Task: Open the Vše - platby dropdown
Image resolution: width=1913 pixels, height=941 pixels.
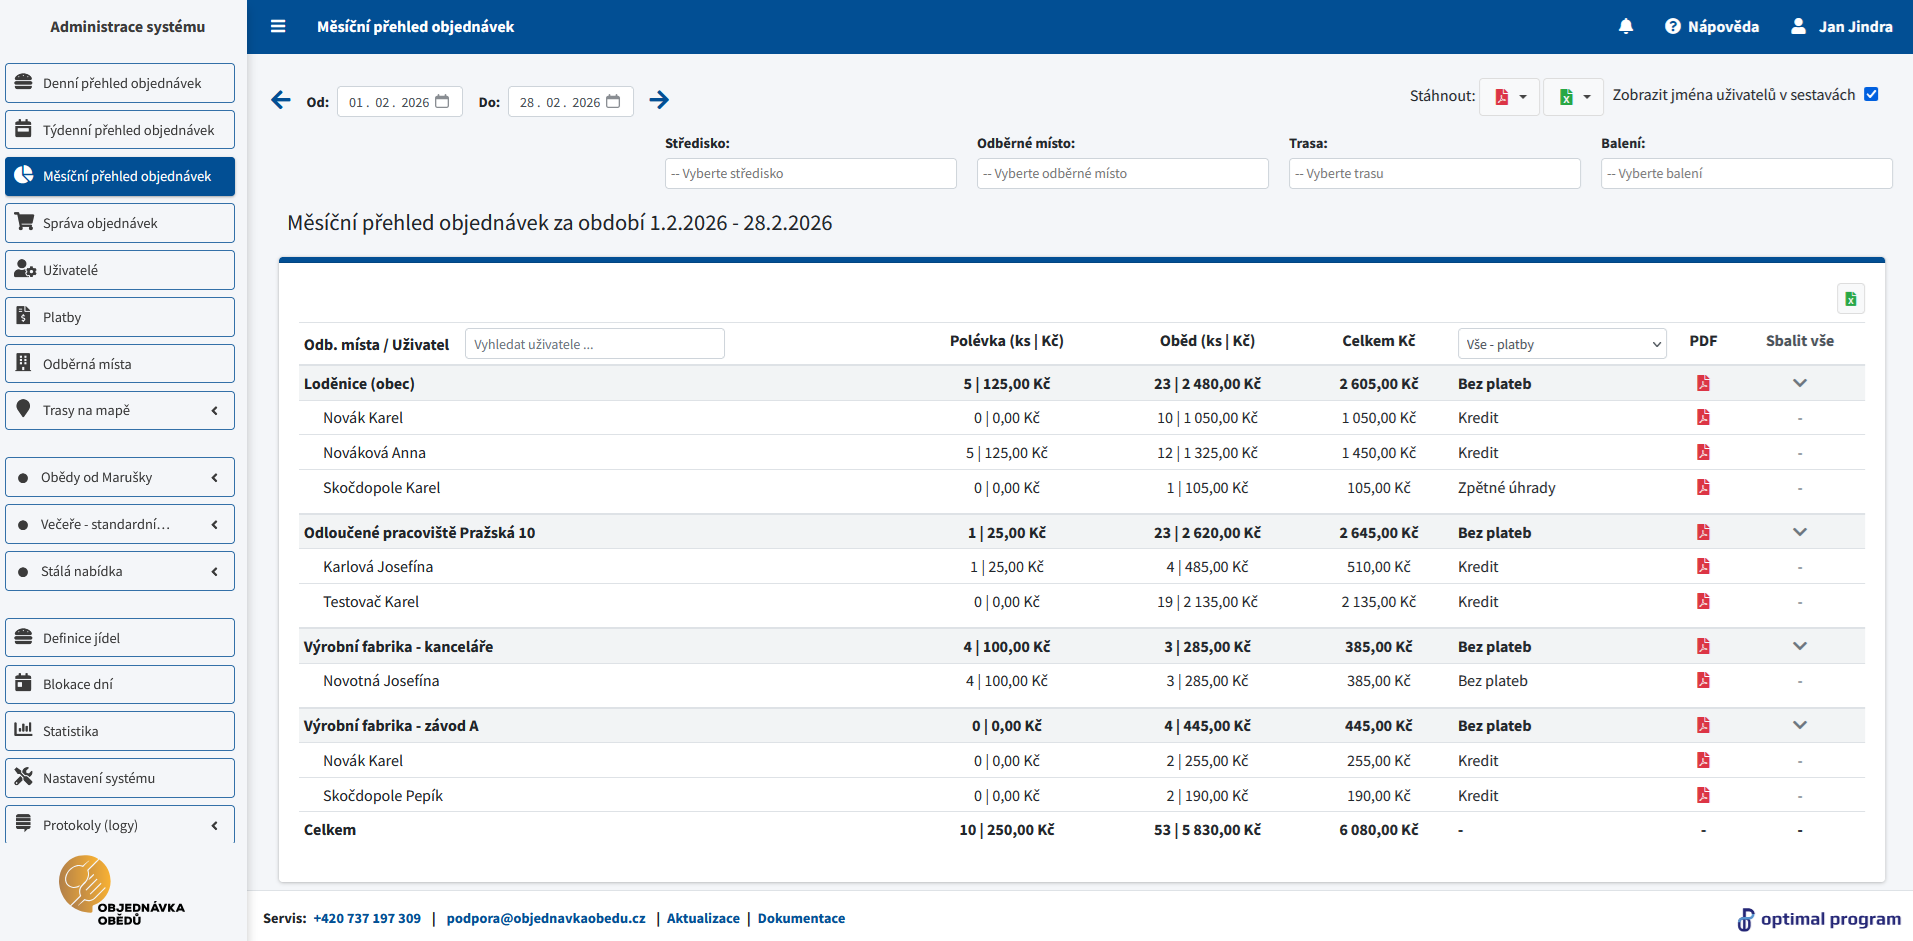Action: tap(1561, 344)
